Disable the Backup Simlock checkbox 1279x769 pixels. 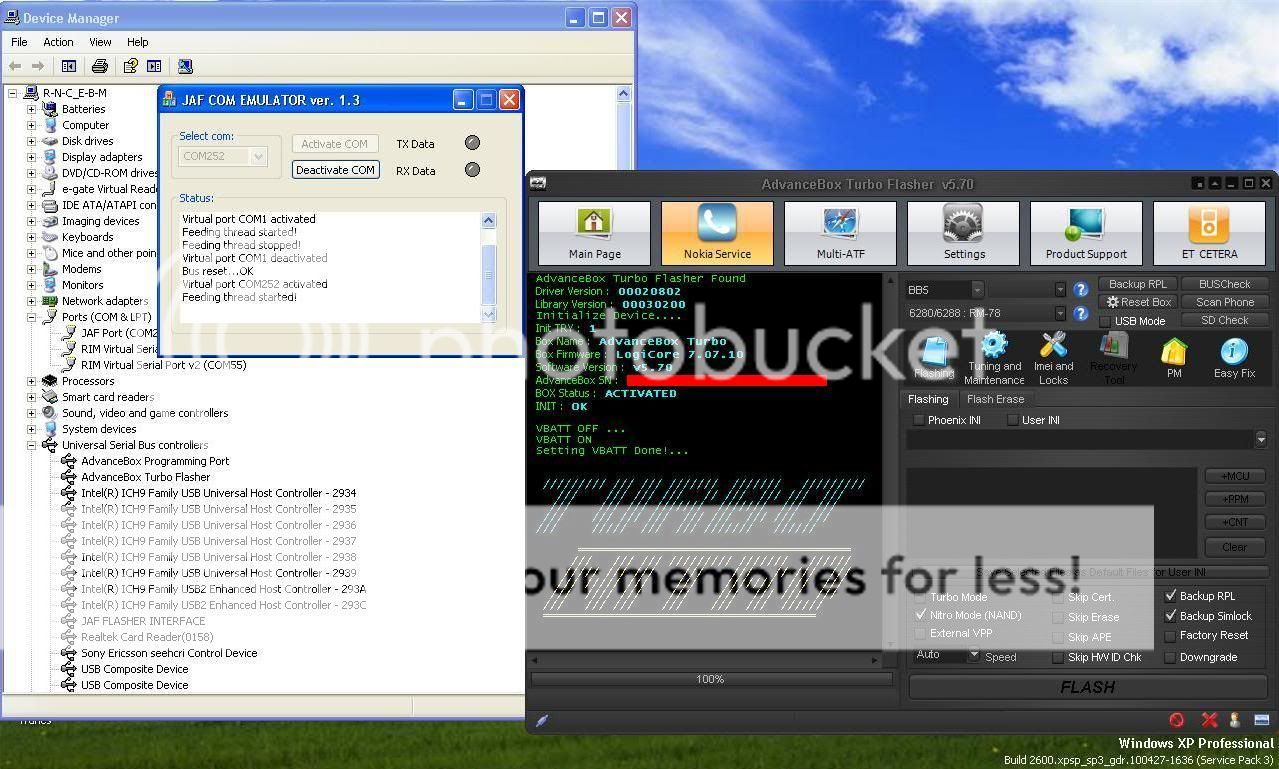[x=1170, y=616]
